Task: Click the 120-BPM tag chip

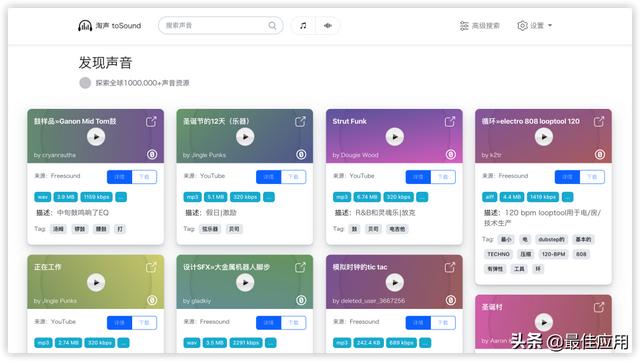Action: pos(553,254)
